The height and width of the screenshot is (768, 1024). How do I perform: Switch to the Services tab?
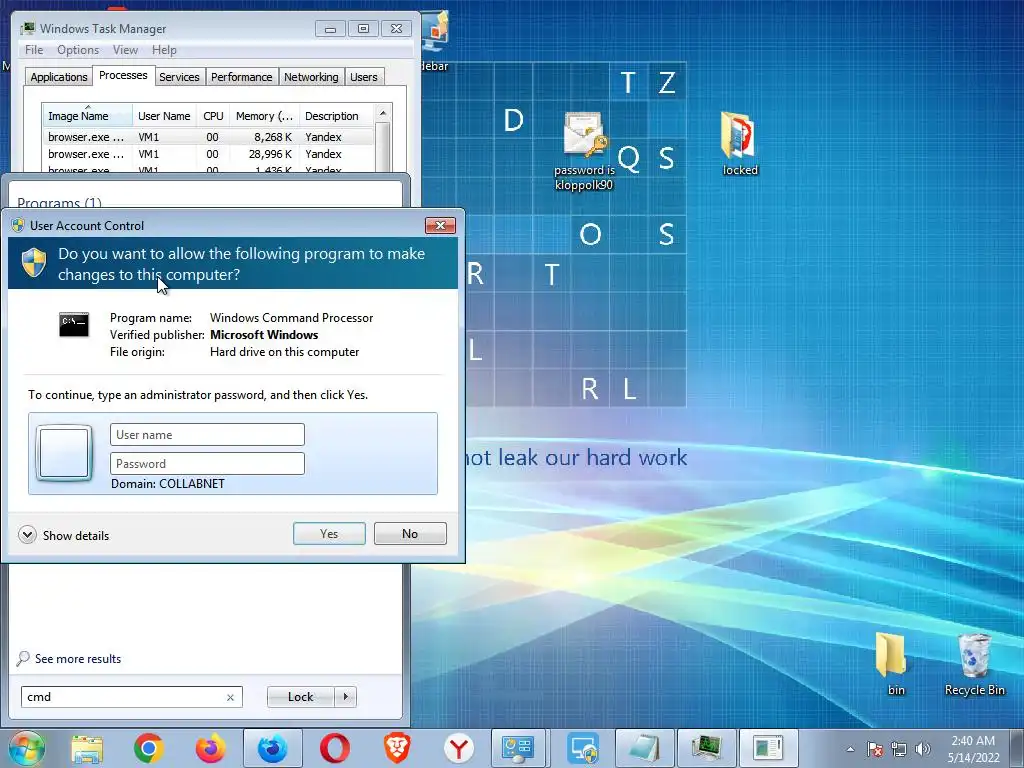tap(179, 77)
